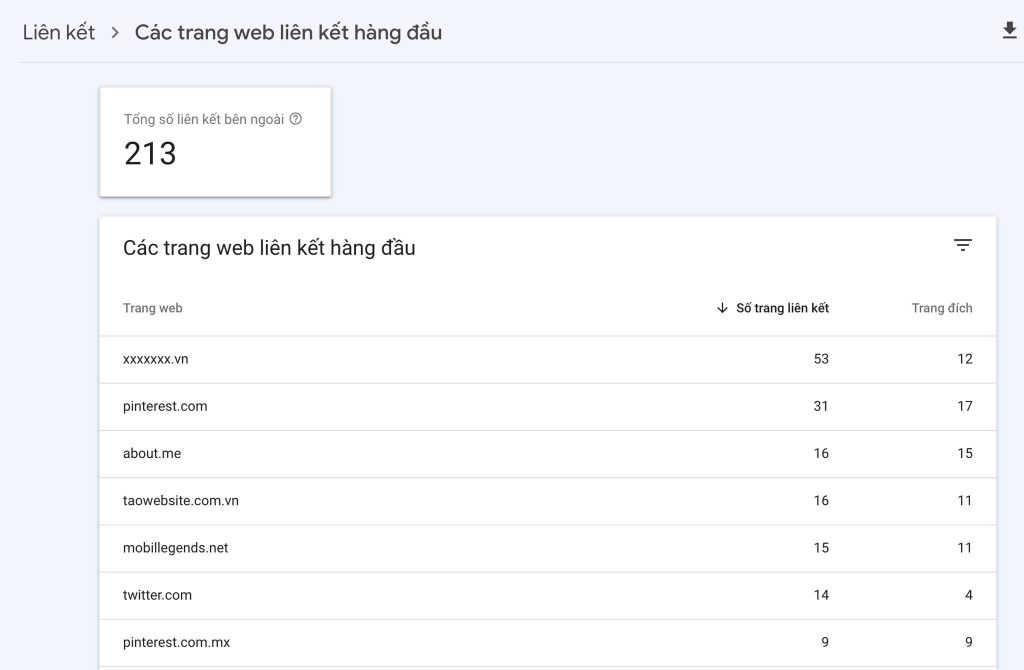
Task: Select the mobillegends.net row
Action: coord(177,548)
